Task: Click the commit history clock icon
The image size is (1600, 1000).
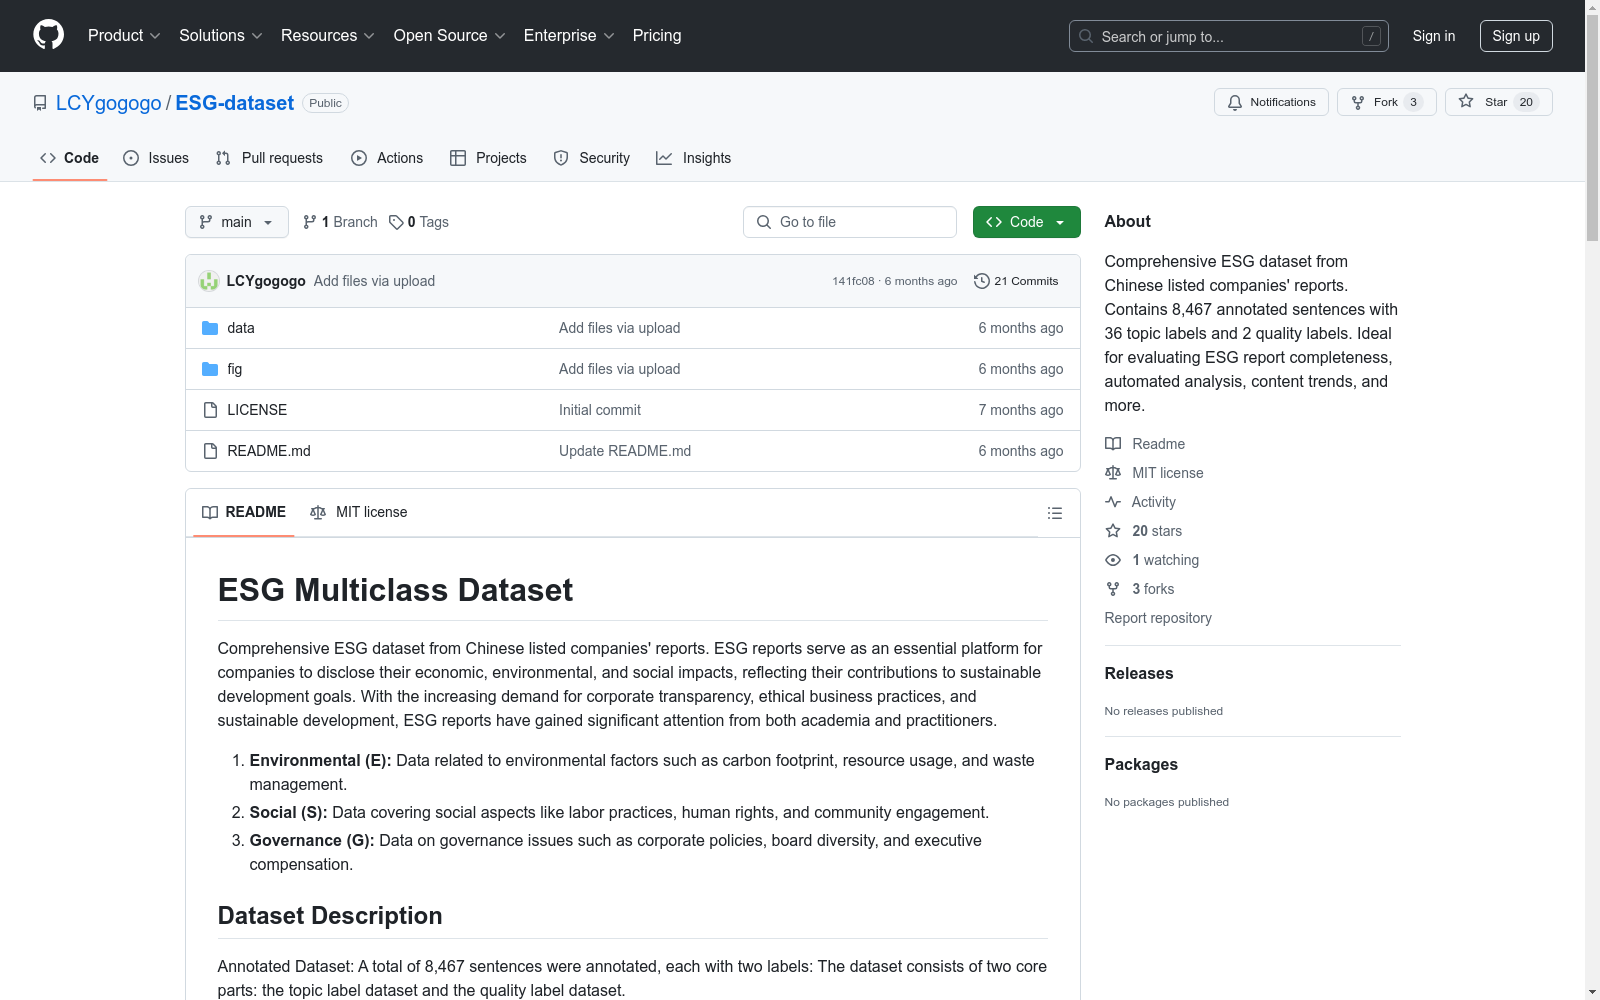Action: click(x=981, y=281)
